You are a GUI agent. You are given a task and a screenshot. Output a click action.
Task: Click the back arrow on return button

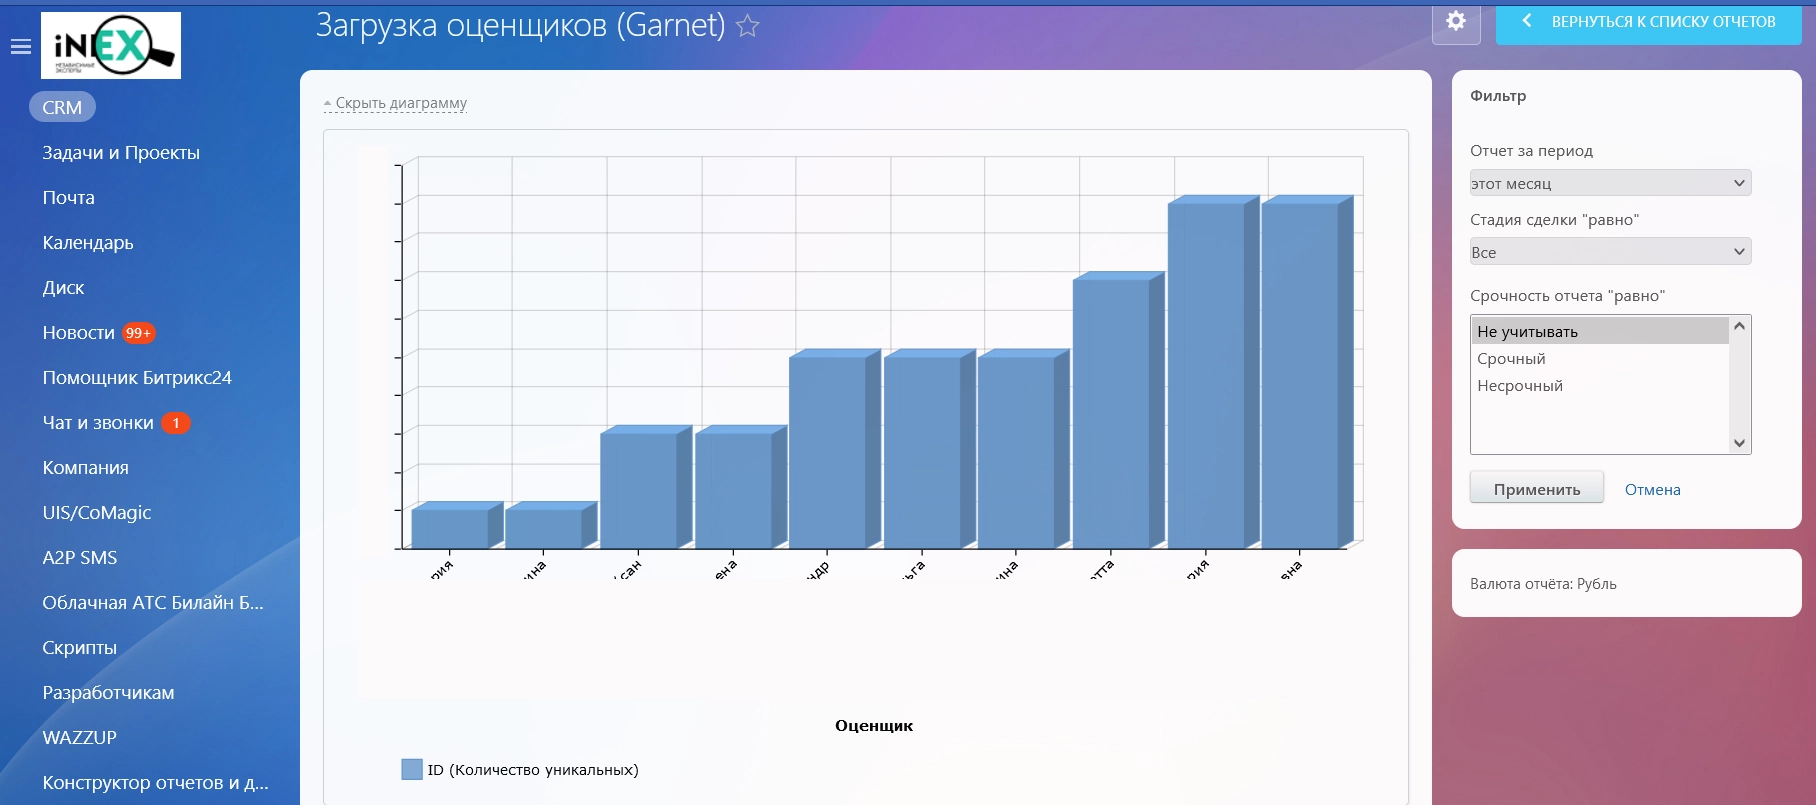click(1527, 21)
